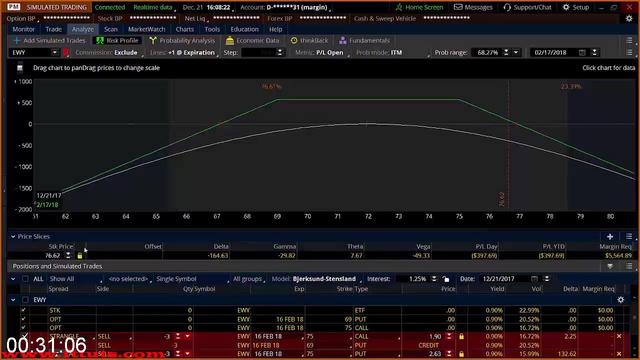Open the Help tab
This screenshot has width=640, height=360.
[276, 29]
